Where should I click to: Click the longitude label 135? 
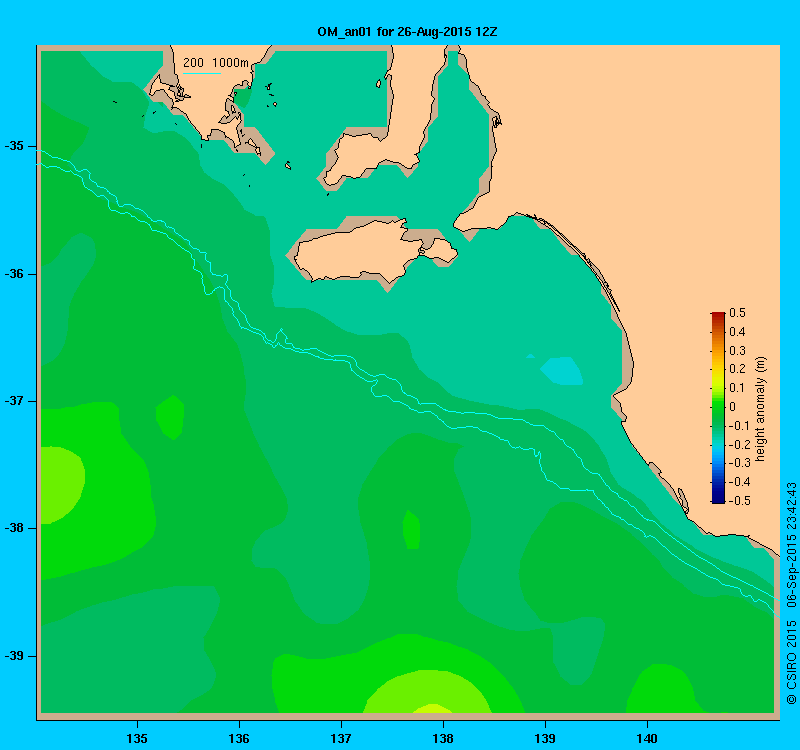click(x=137, y=738)
